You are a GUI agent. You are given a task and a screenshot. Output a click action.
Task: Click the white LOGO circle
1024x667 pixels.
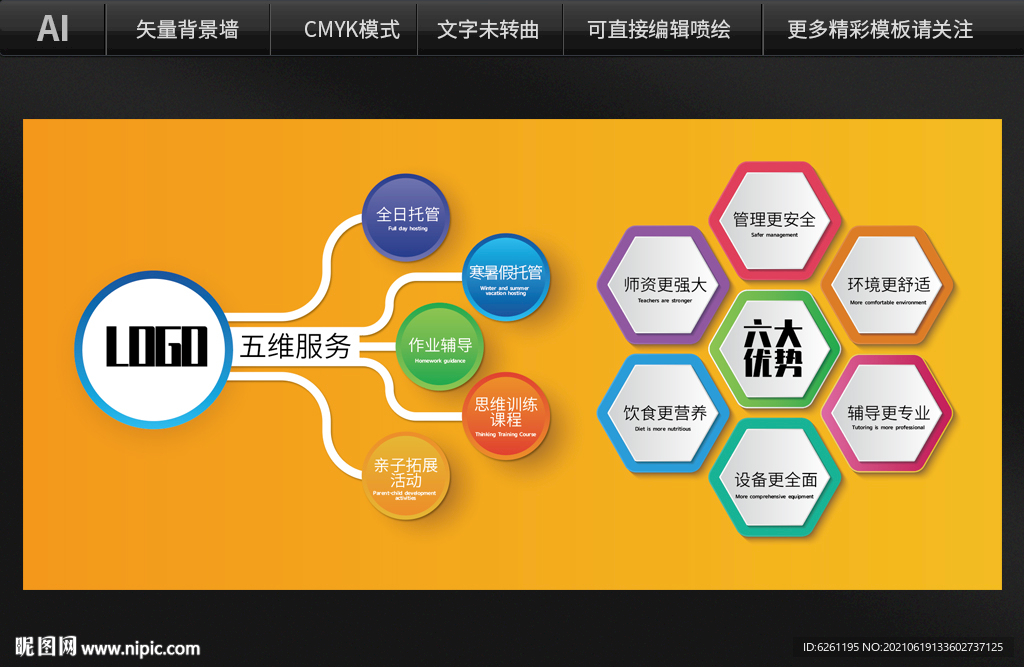(x=154, y=350)
